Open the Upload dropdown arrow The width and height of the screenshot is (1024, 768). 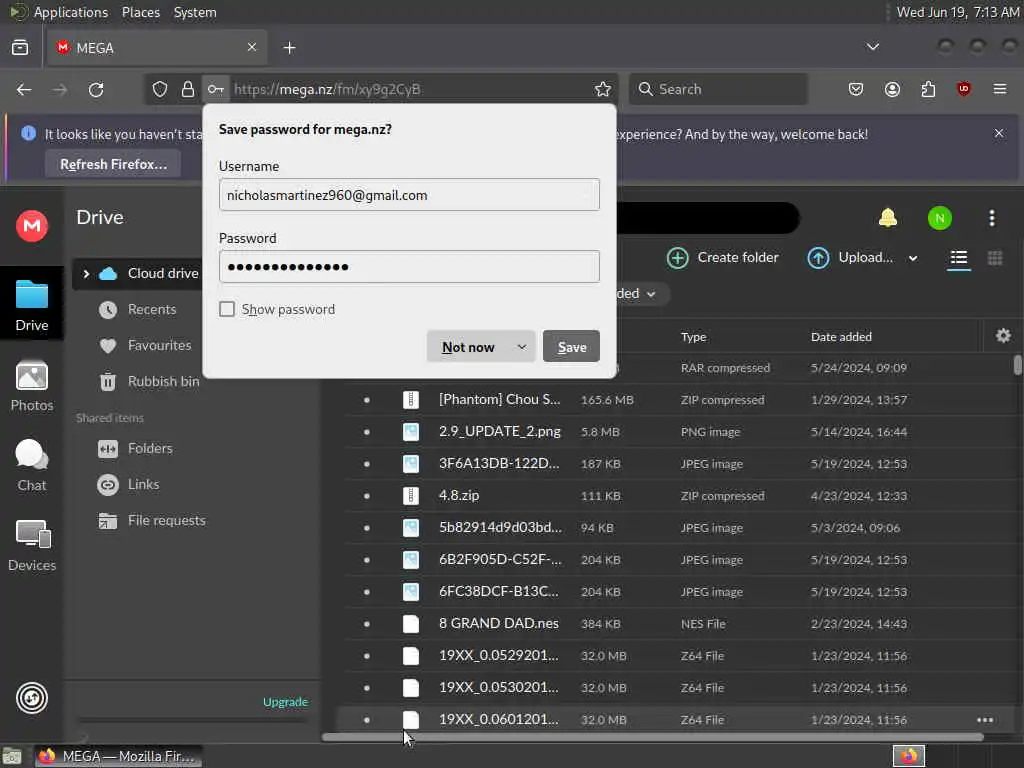[x=913, y=258]
